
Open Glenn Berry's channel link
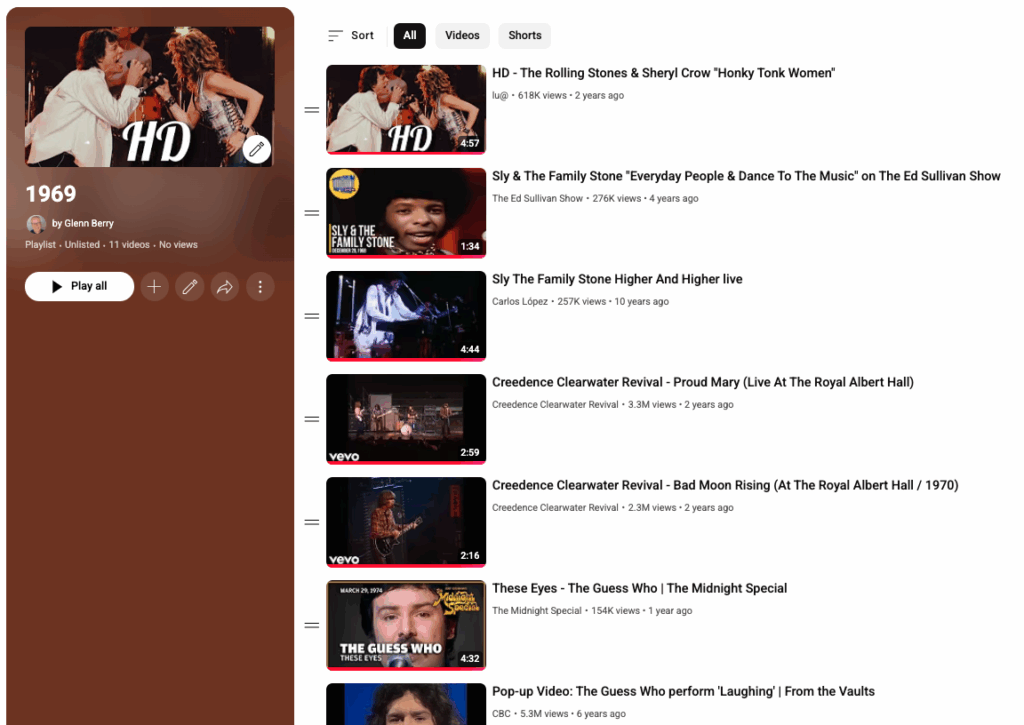[89, 224]
